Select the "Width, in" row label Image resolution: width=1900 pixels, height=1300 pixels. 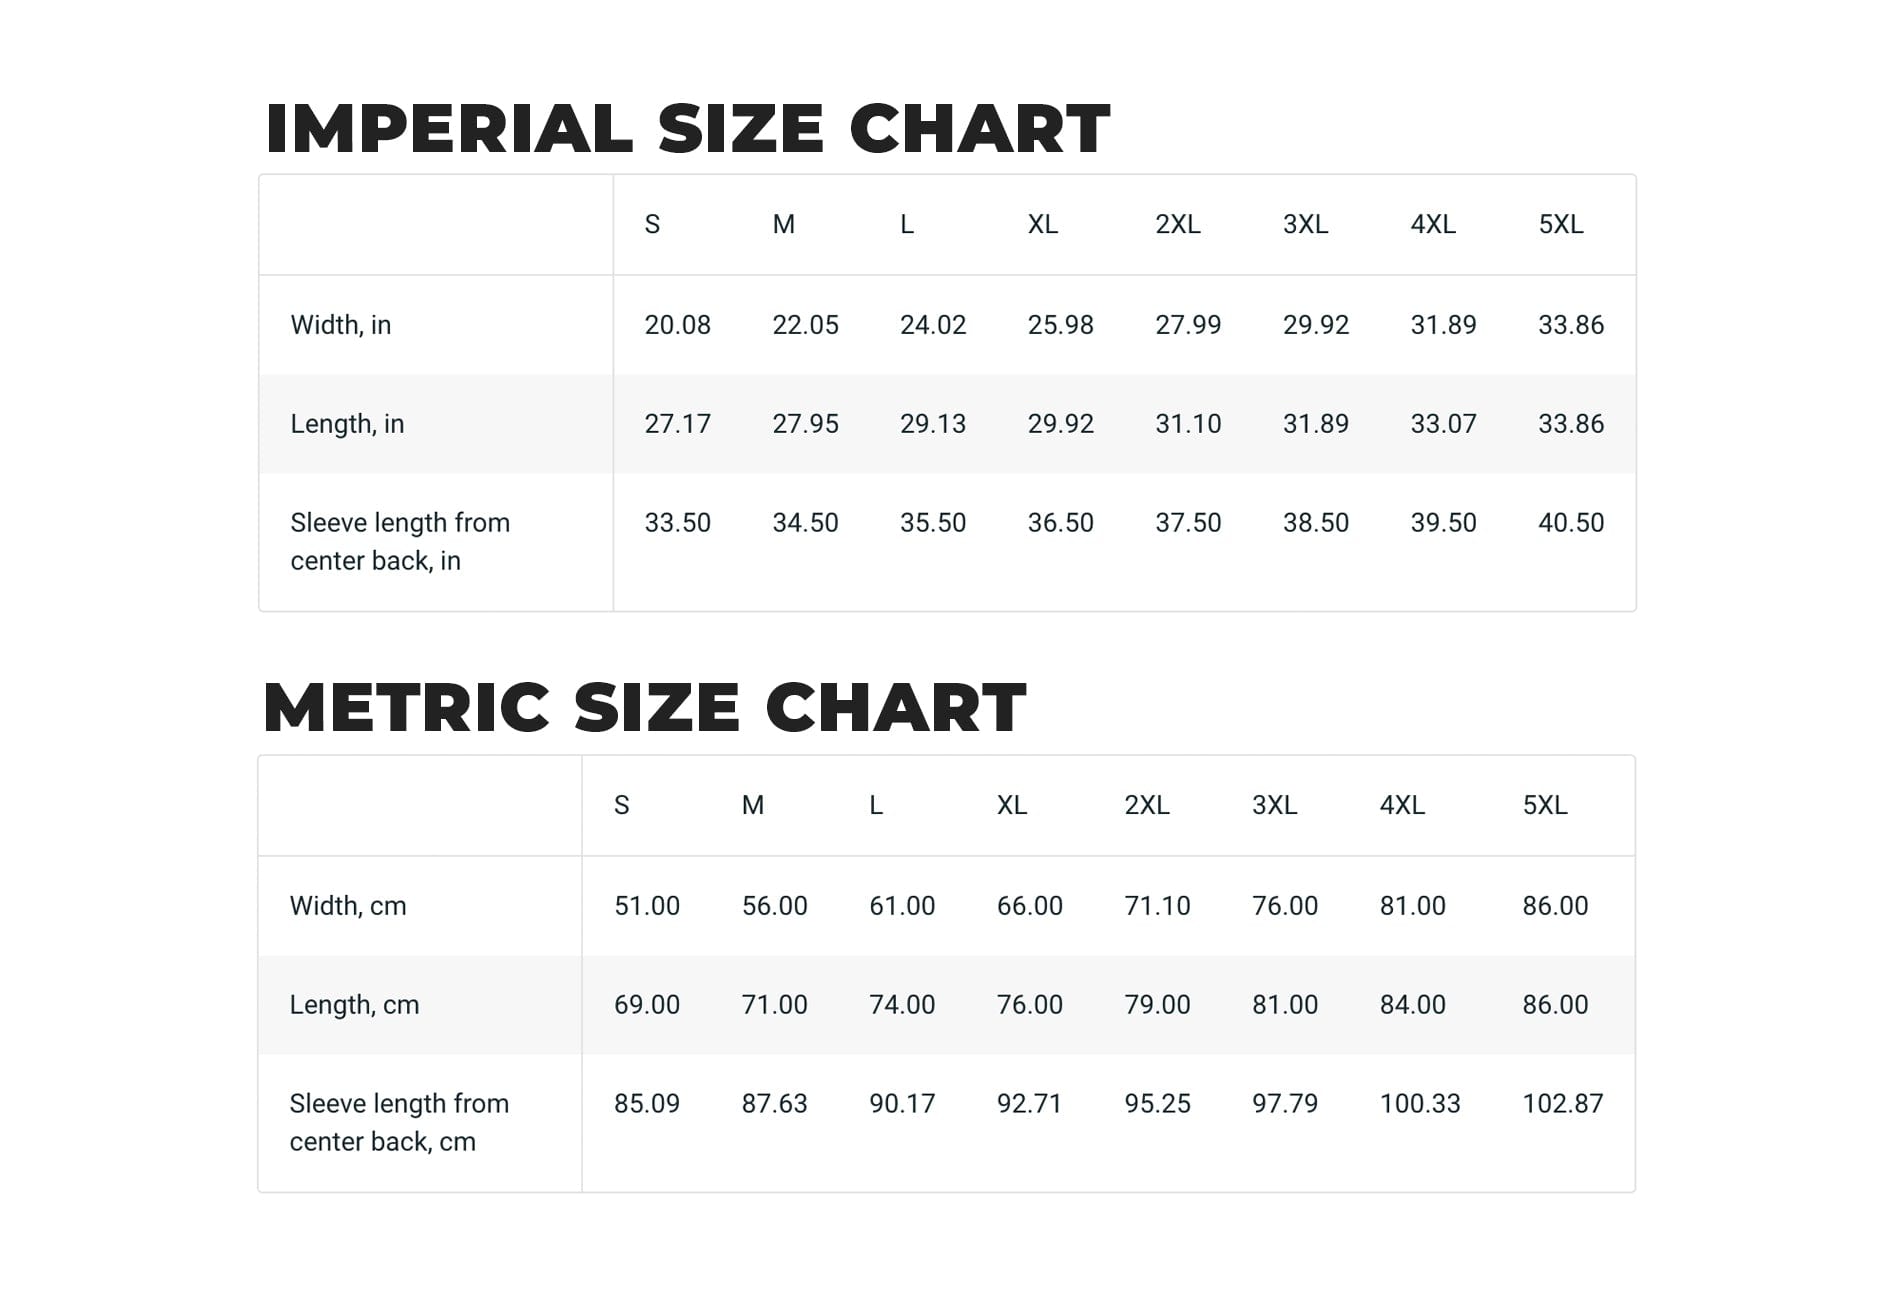(x=340, y=325)
